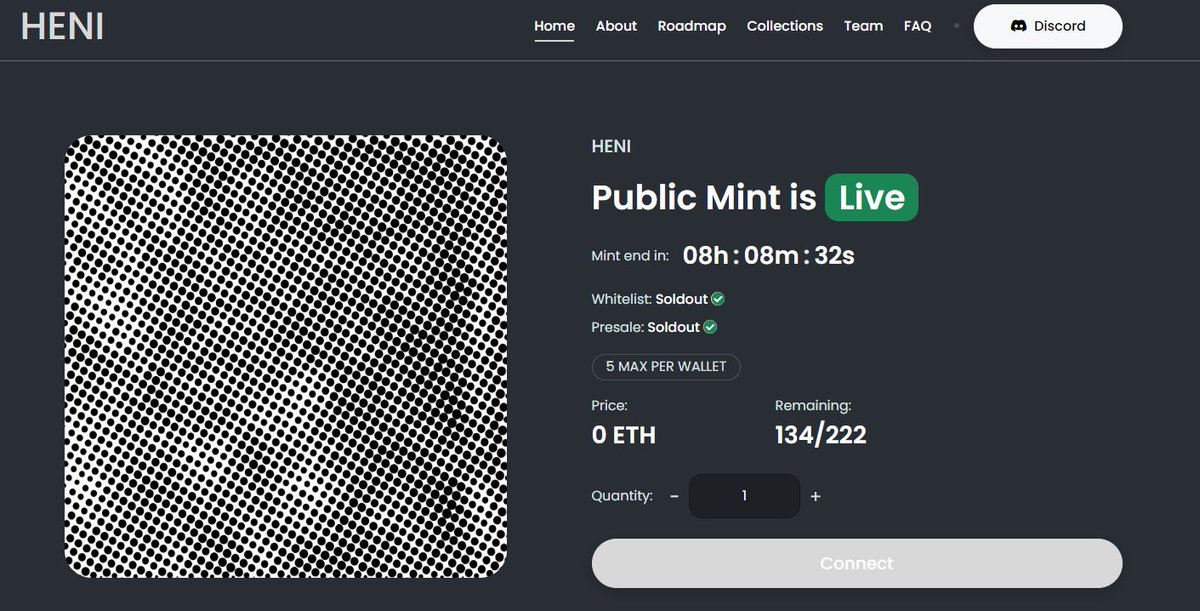The height and width of the screenshot is (611, 1200).
Task: Click the Whitelist soldout check icon
Action: click(x=718, y=299)
